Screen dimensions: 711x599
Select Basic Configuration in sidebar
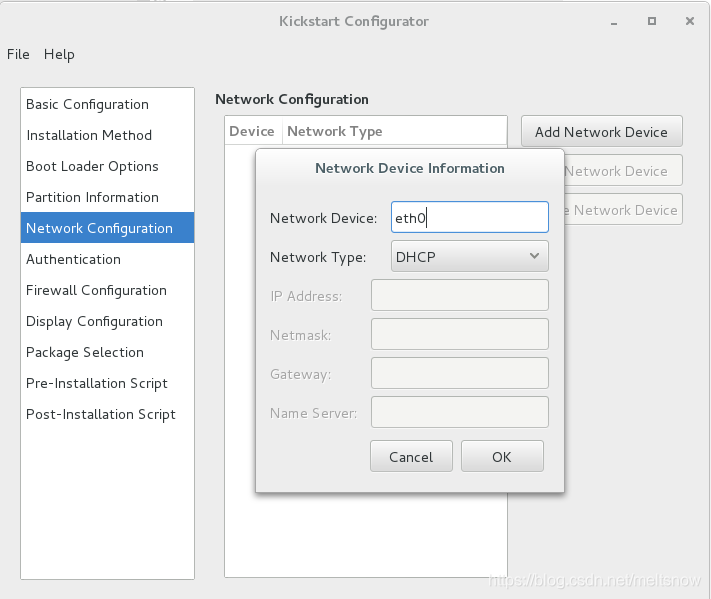tap(107, 104)
